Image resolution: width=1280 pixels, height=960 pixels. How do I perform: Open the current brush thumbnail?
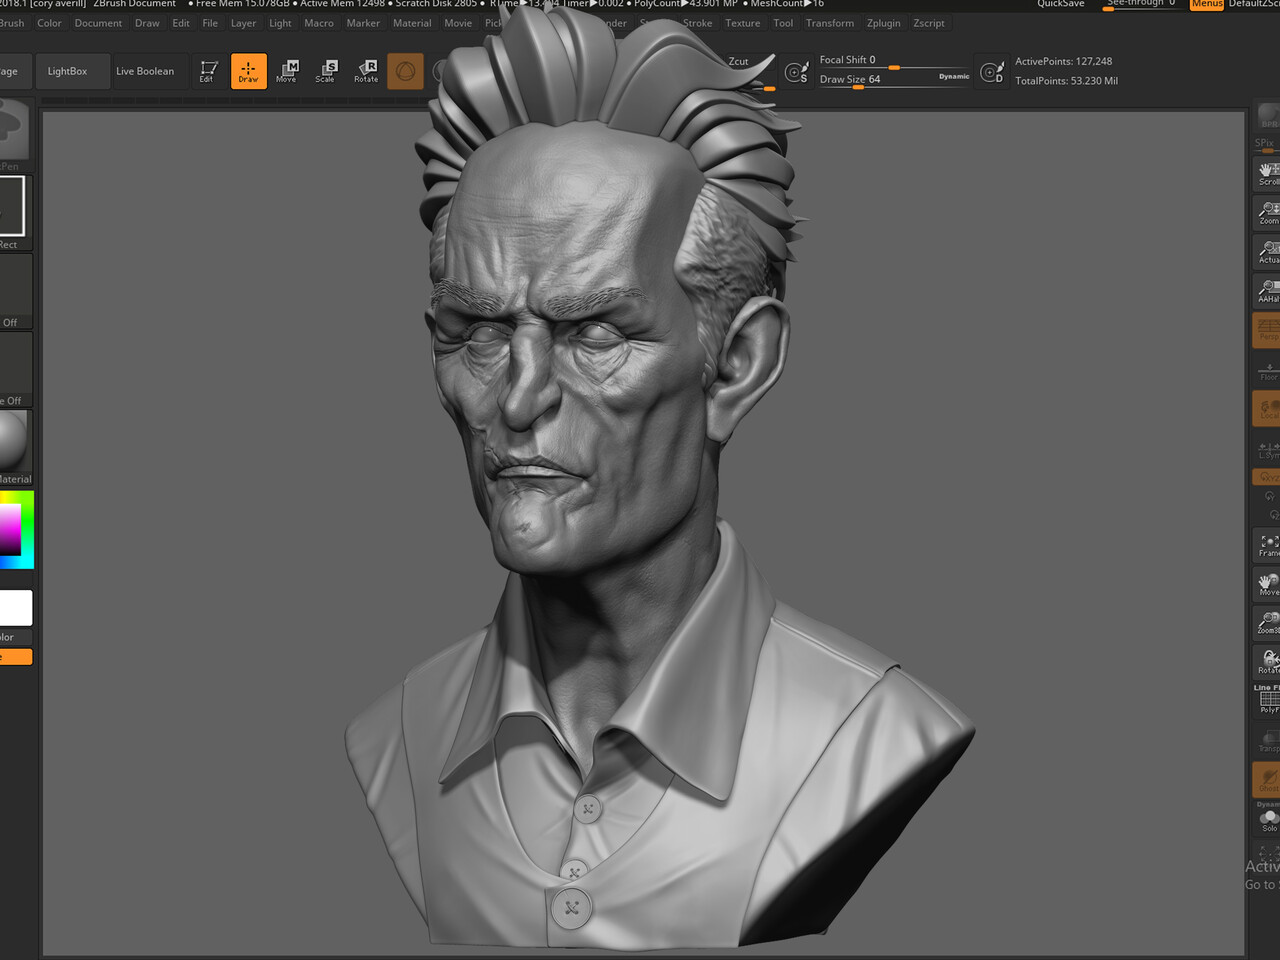[x=14, y=129]
